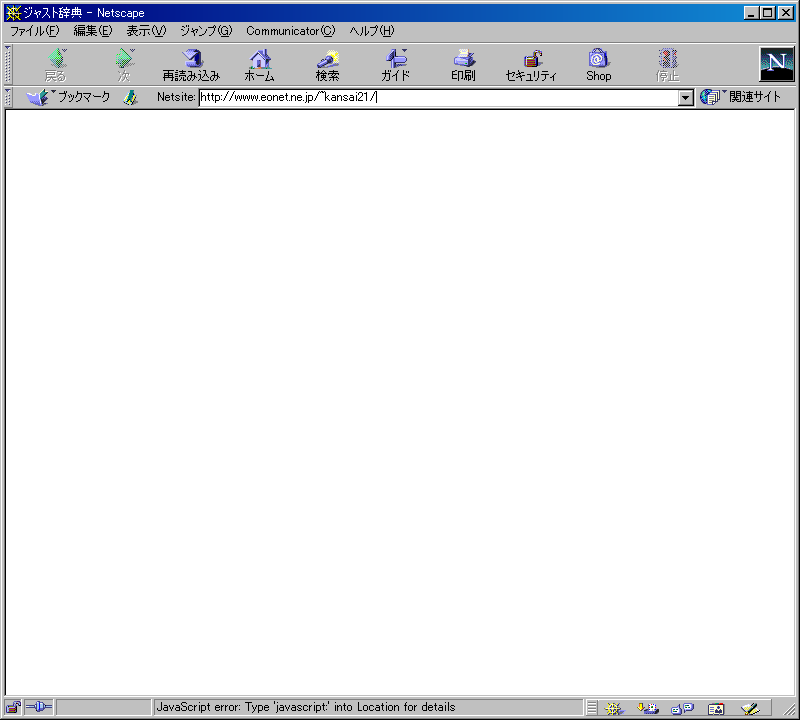Screen dimensions: 800x720
Task: Print the page with 印刷
Action: tap(463, 65)
